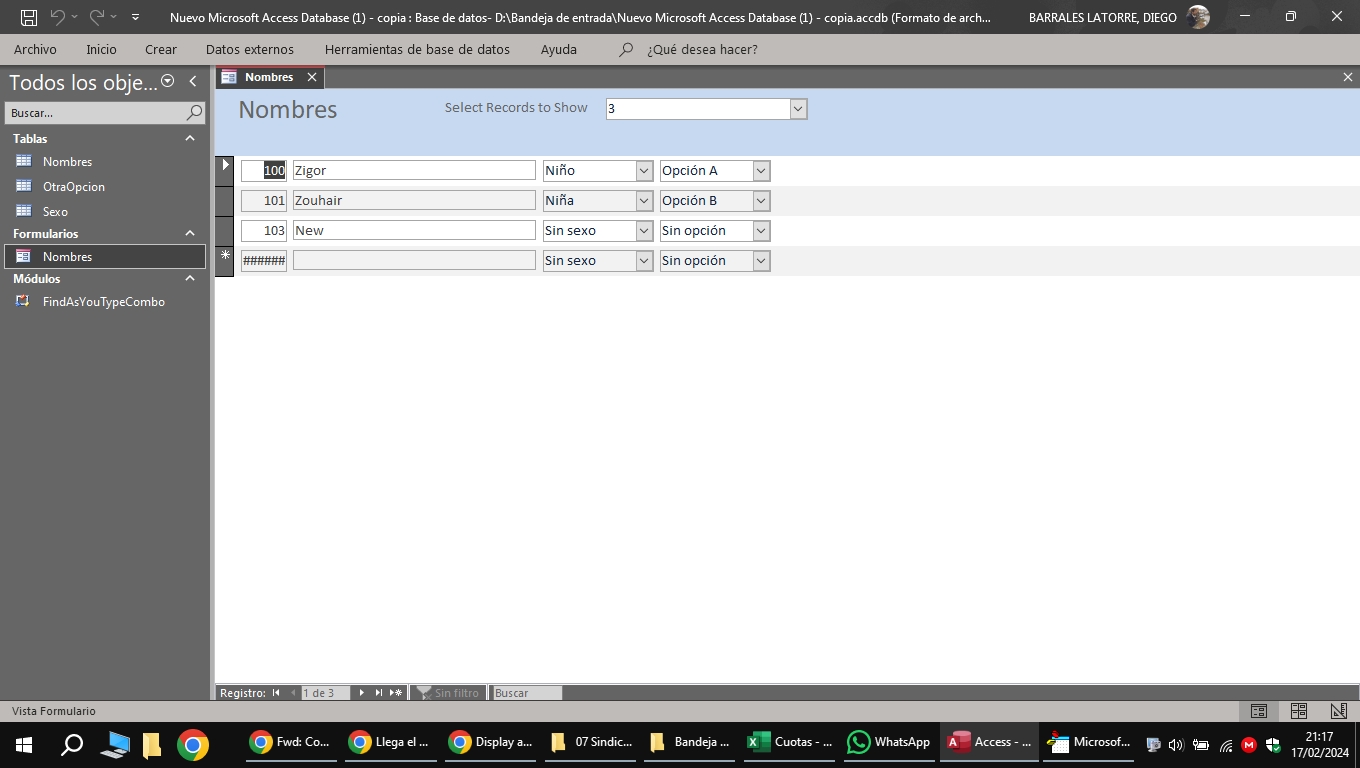The image size is (1360, 768).
Task: Click the record selector for Zigor row
Action: 225,170
